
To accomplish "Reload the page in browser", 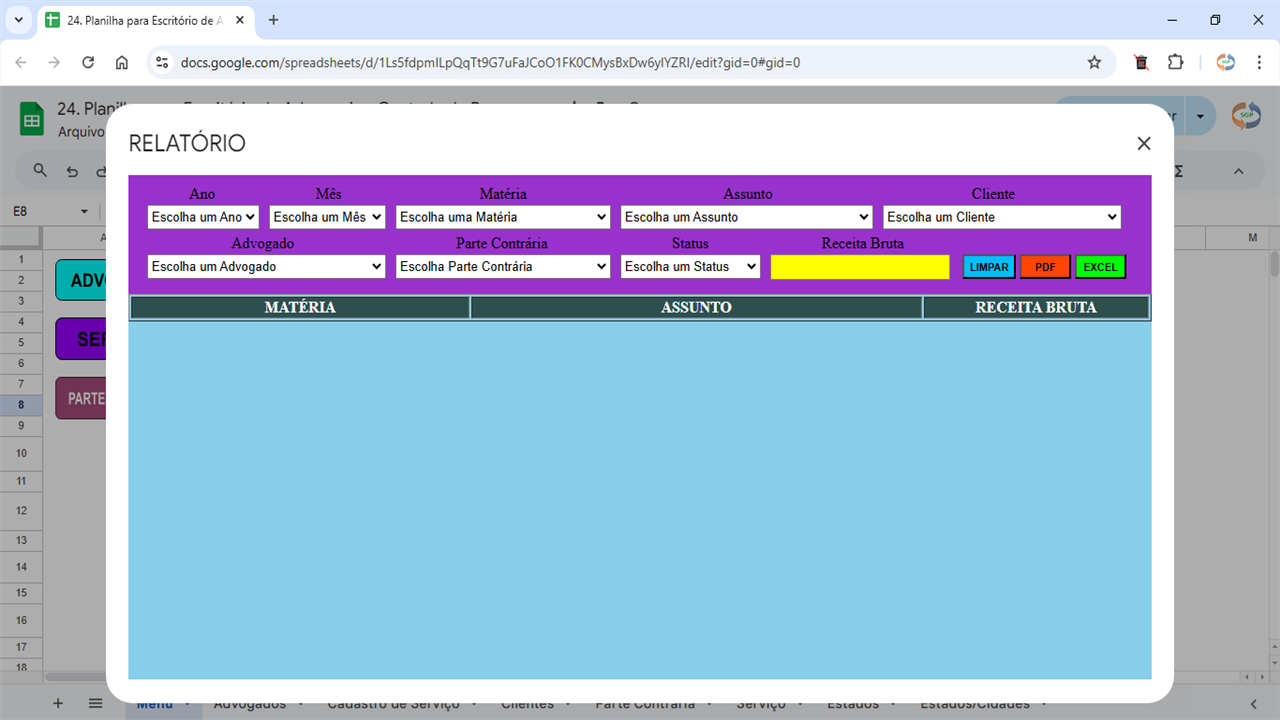I will click(88, 62).
